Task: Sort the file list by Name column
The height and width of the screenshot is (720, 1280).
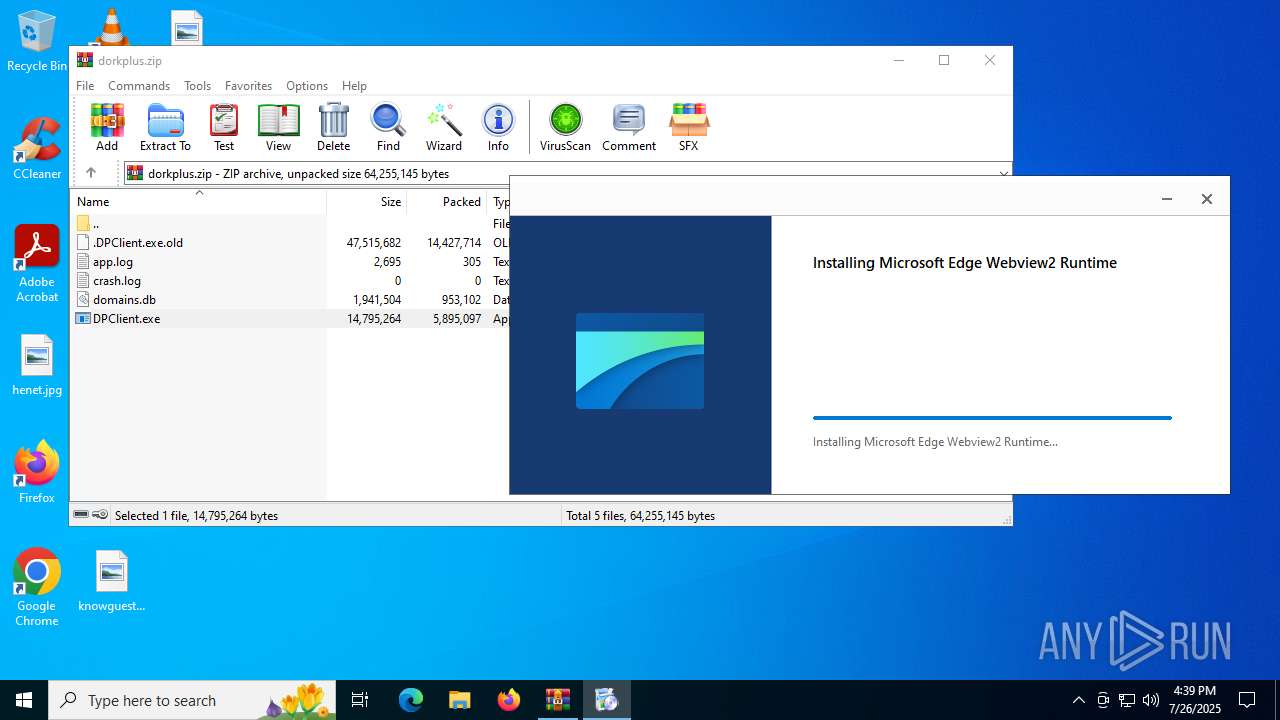Action: click(198, 202)
